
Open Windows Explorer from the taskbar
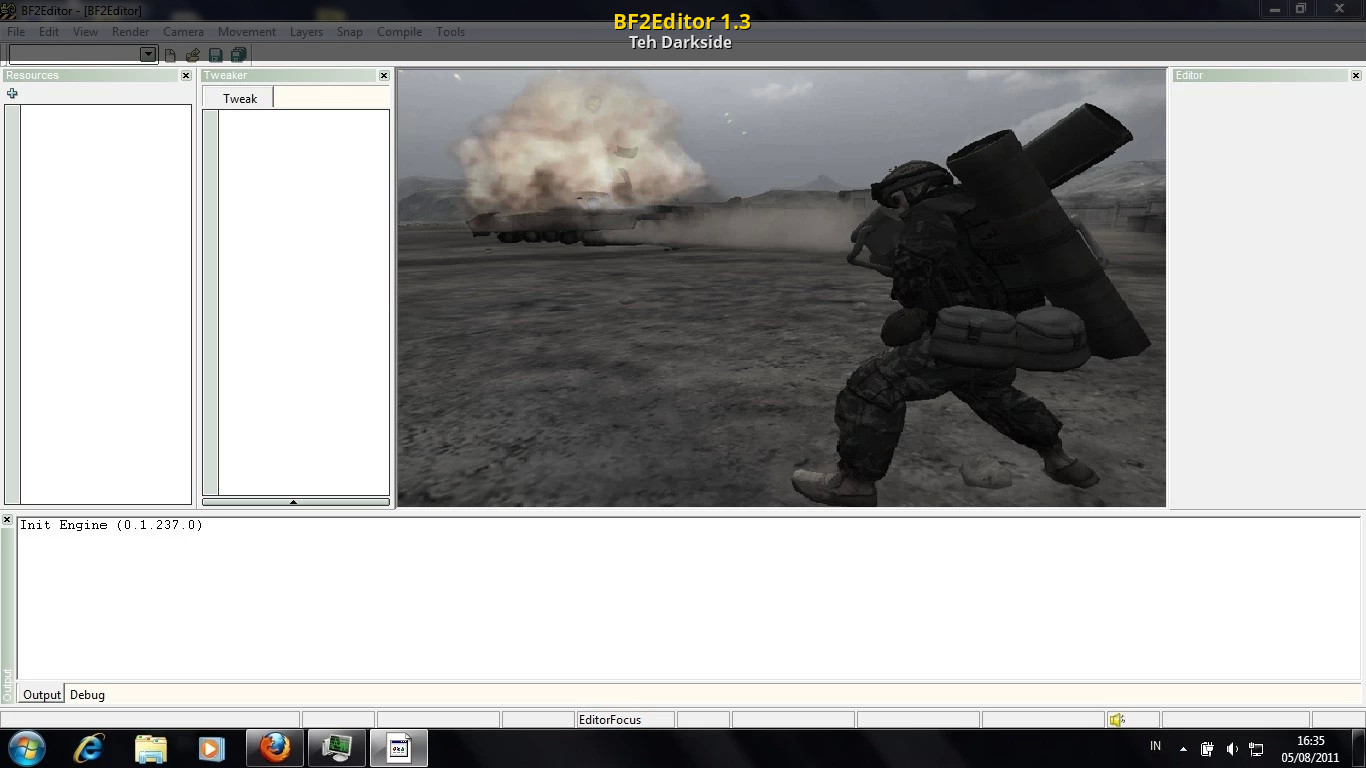(151, 748)
